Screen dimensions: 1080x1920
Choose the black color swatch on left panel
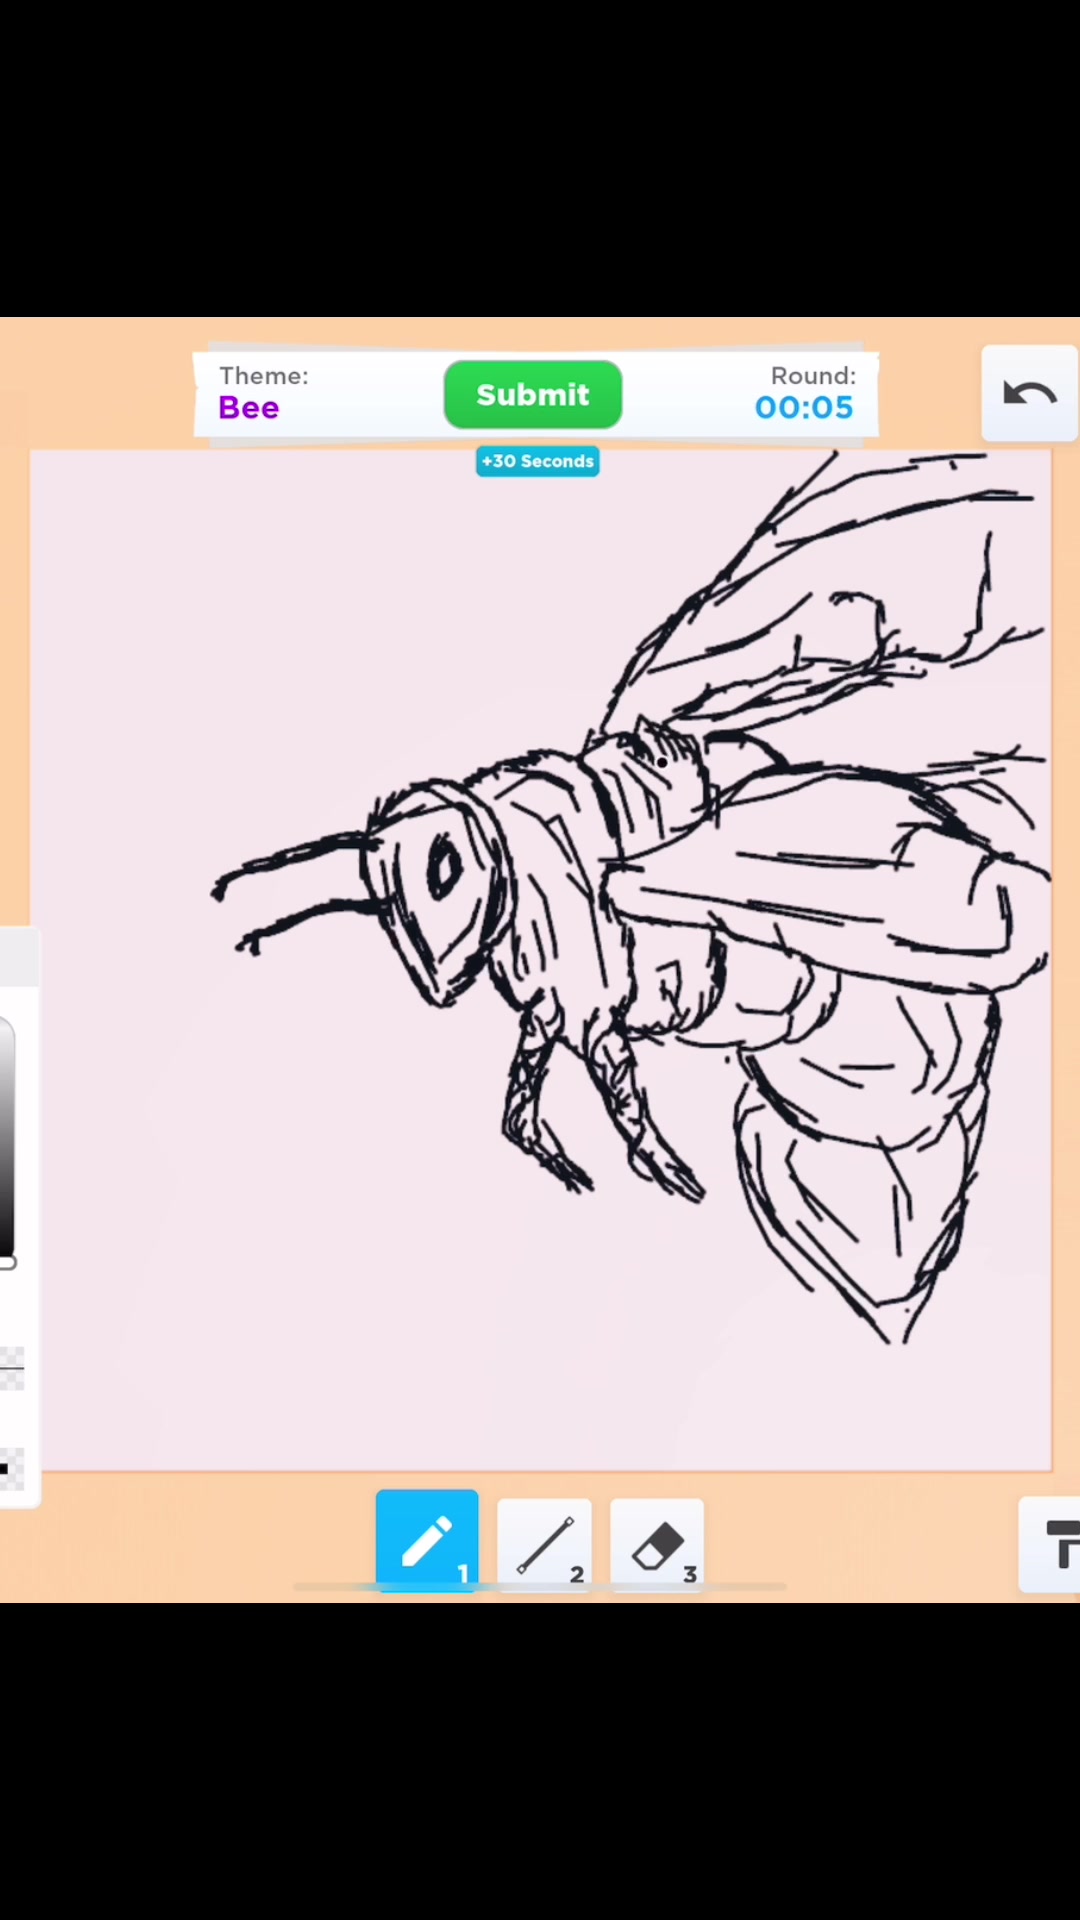tap(6, 1468)
